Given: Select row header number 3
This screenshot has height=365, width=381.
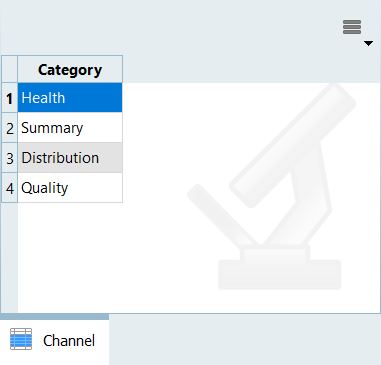Looking at the screenshot, I should click(x=9, y=158).
